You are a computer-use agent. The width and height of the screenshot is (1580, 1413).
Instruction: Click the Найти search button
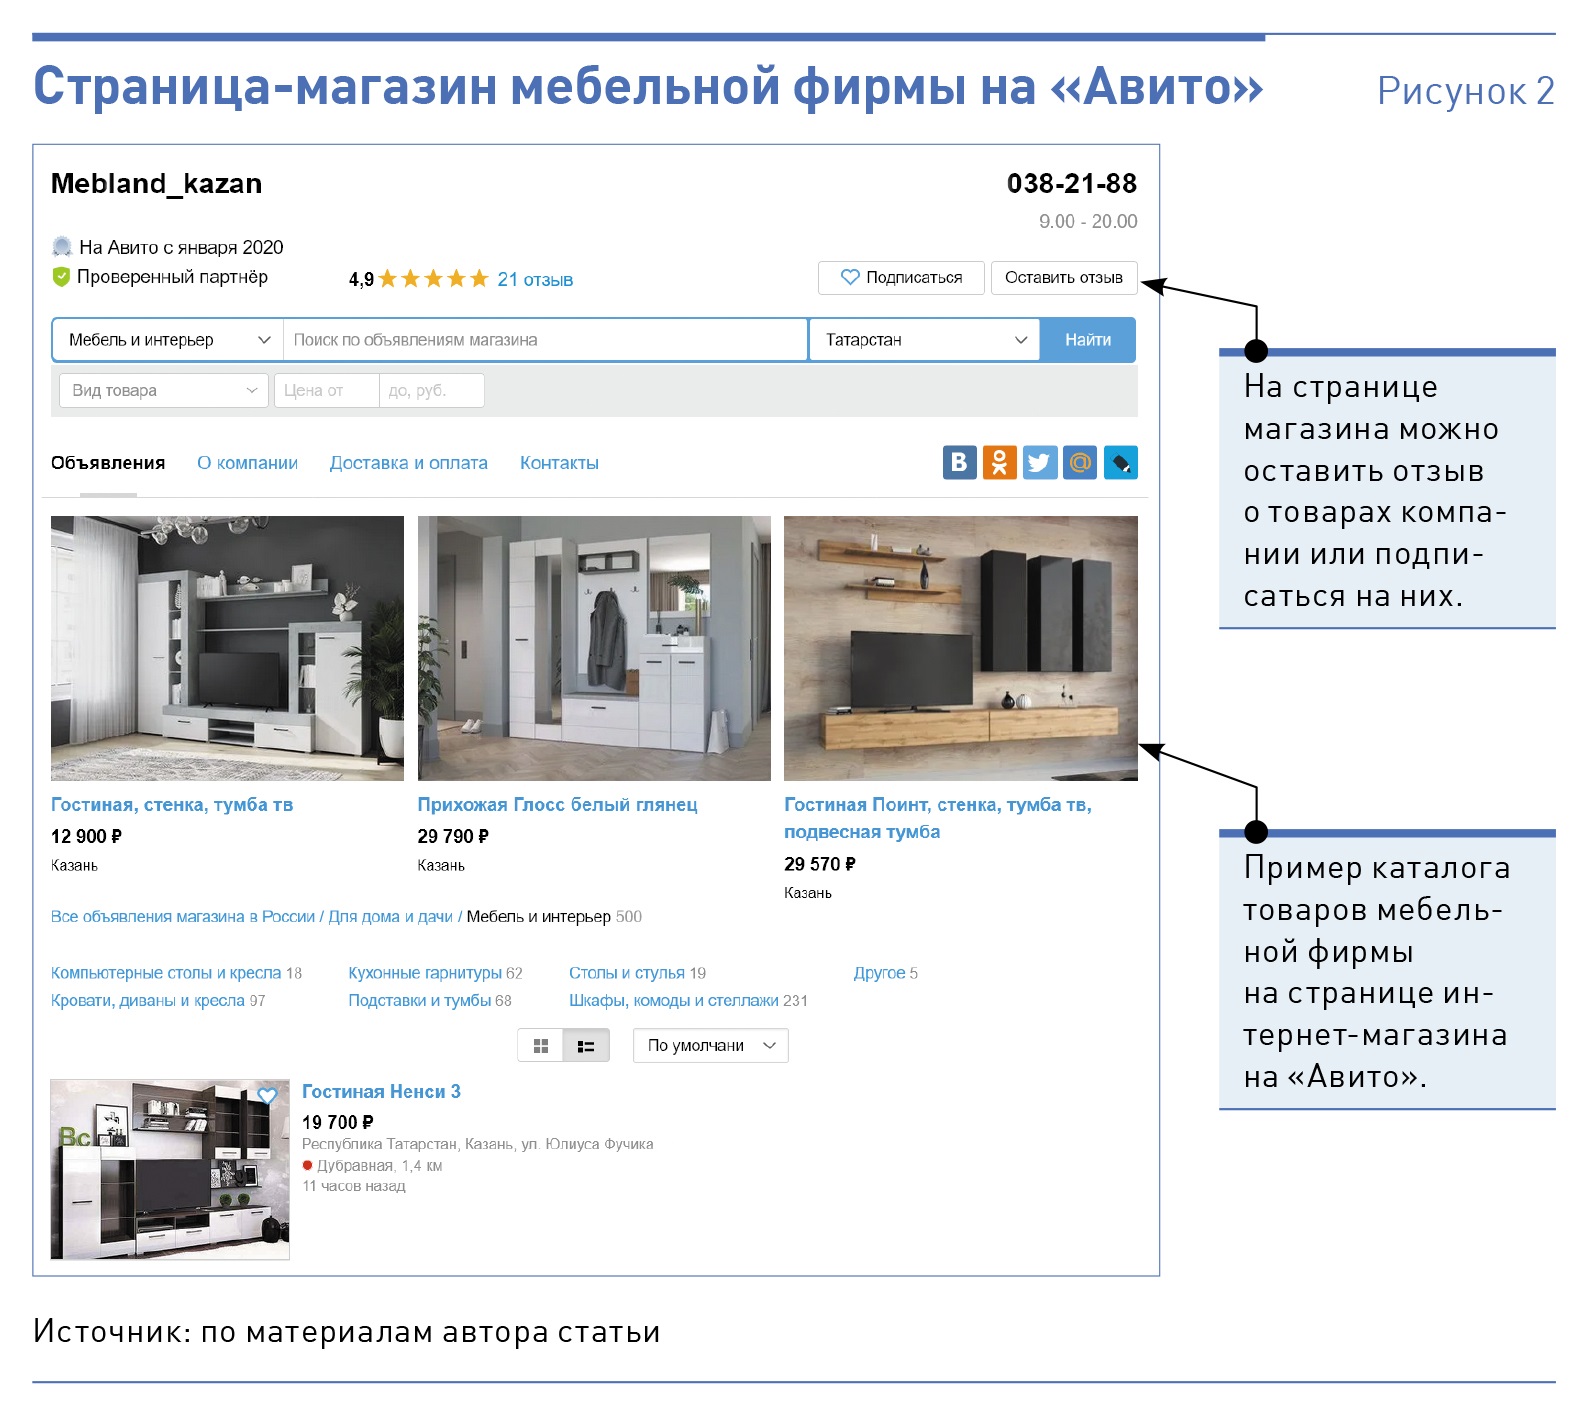coord(1087,340)
